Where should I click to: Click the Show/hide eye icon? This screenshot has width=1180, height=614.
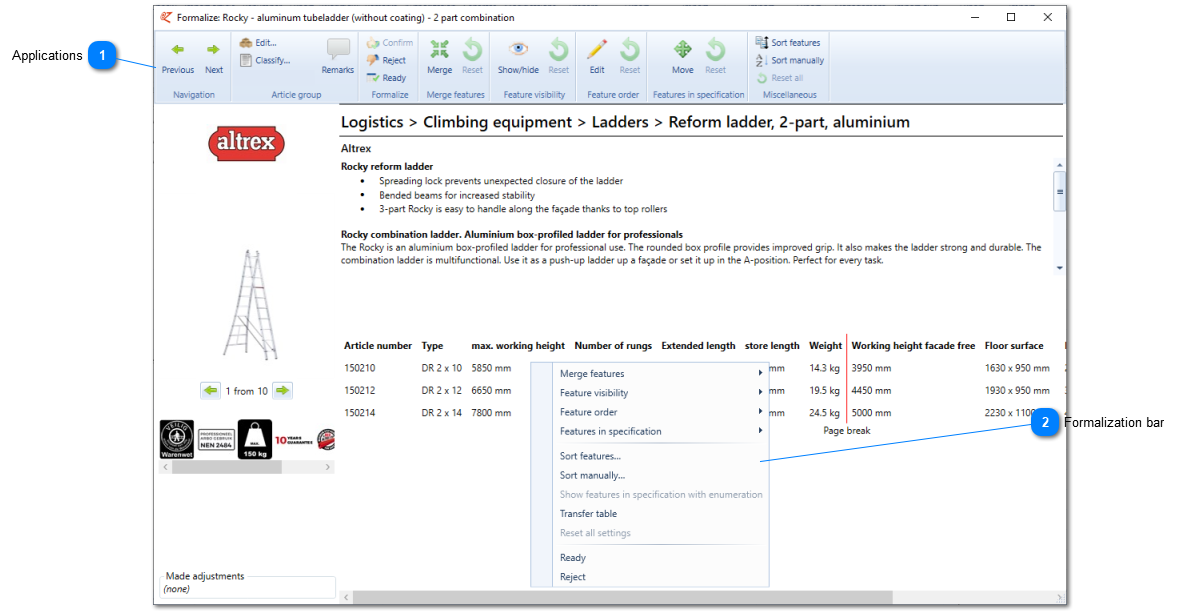[x=518, y=49]
